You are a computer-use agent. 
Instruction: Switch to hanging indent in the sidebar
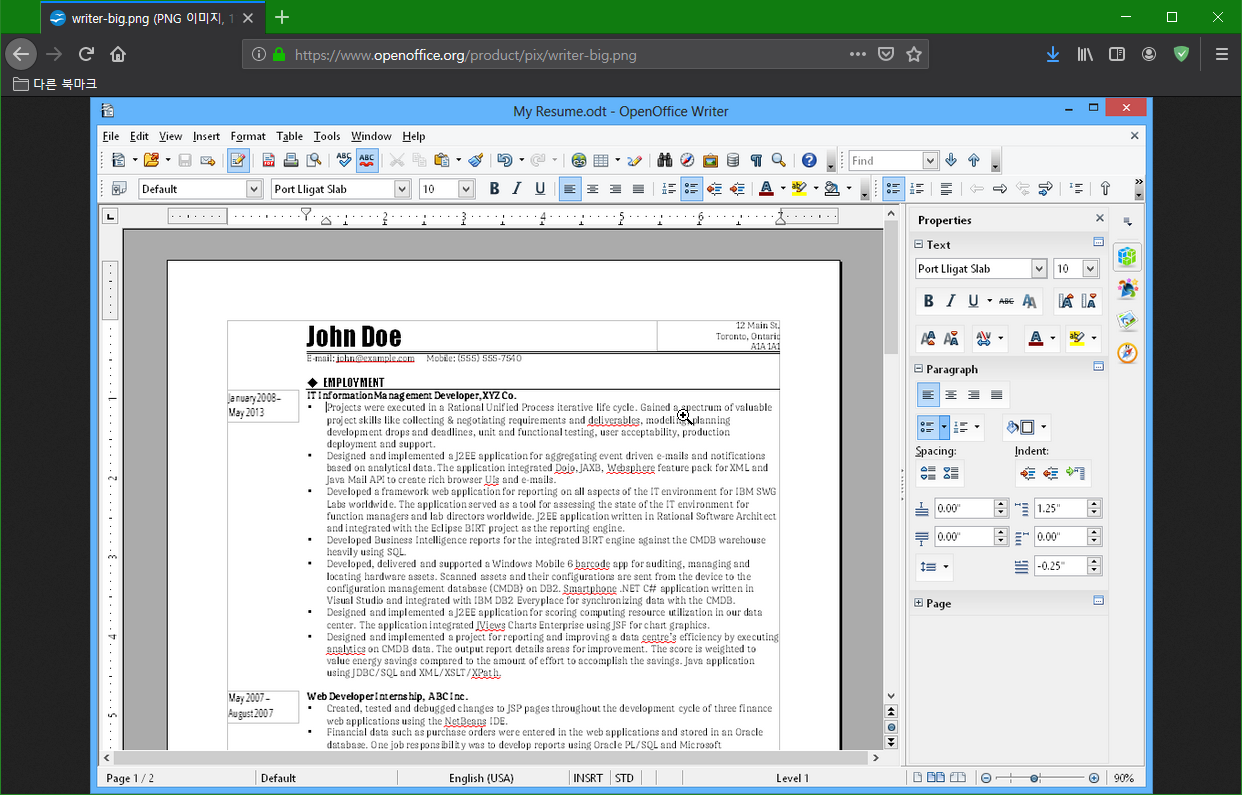point(1075,473)
